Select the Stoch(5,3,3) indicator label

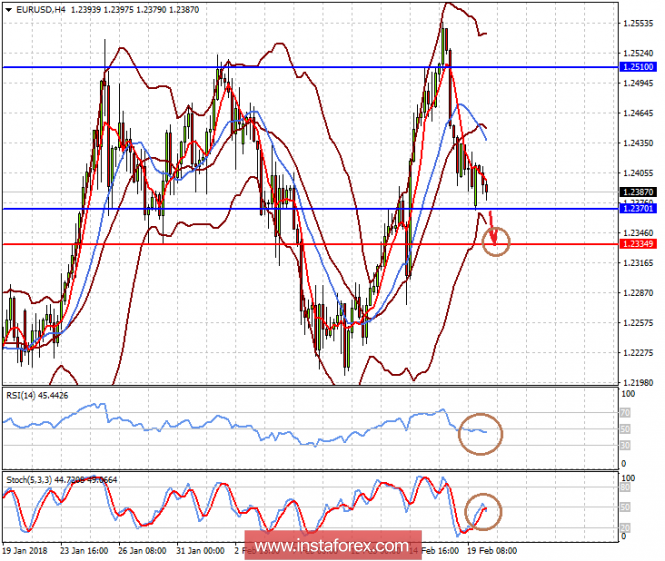pos(58,478)
